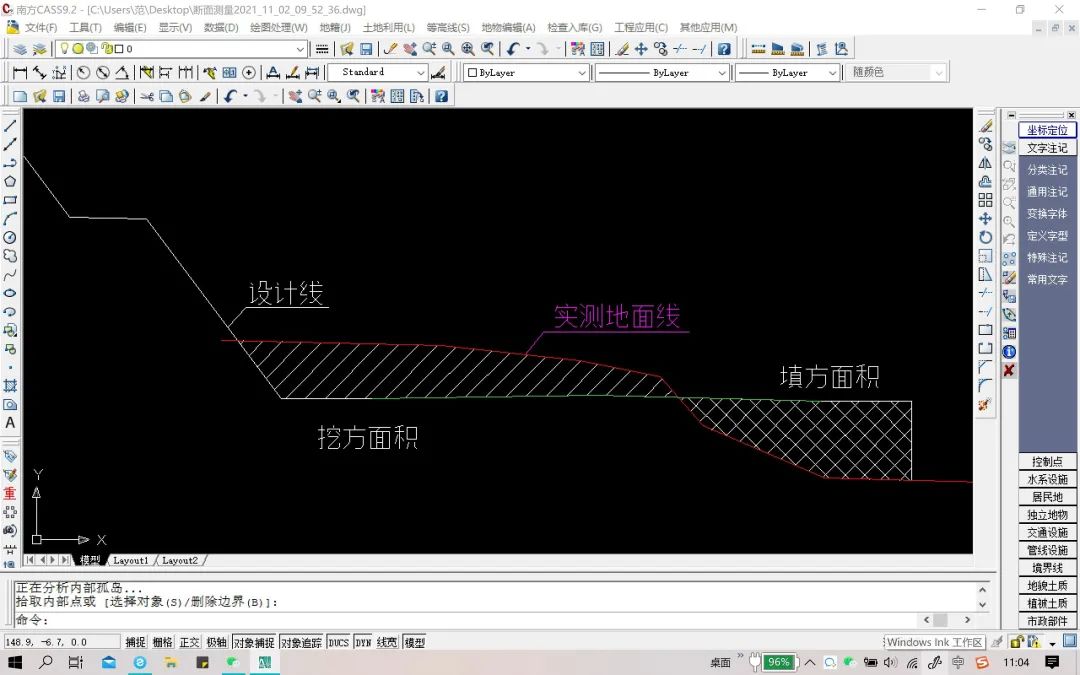
Task: Select the Line tool in left toolbar
Action: pyautogui.click(x=10, y=126)
